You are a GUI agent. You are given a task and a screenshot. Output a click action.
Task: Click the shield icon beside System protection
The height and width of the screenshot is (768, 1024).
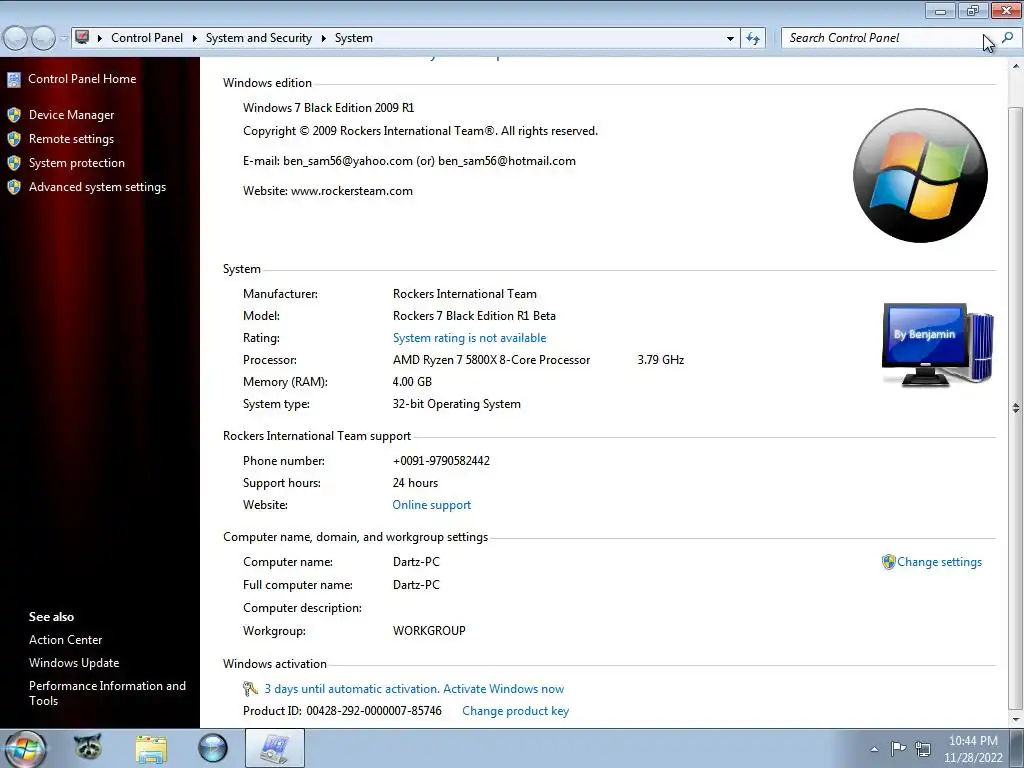(14, 163)
